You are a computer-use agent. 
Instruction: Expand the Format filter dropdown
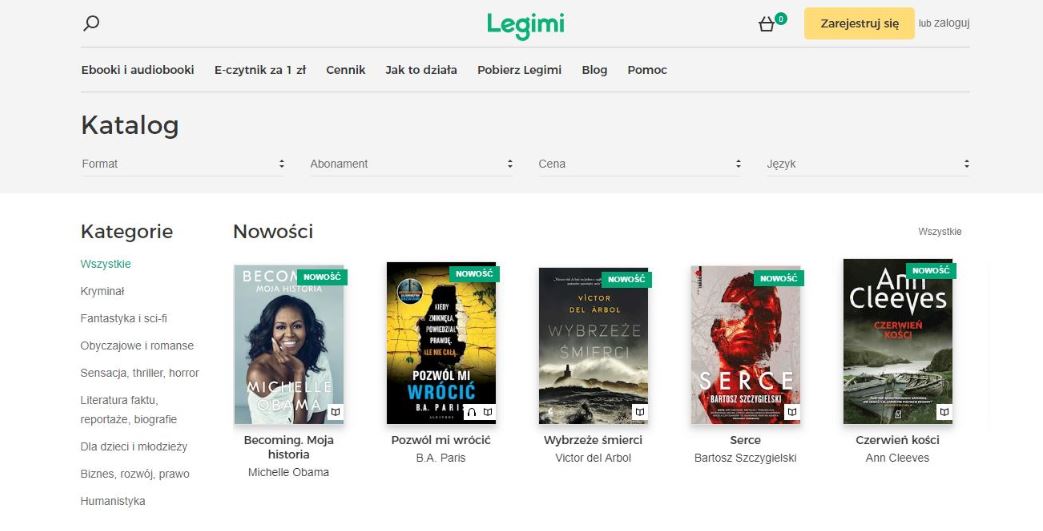tap(183, 164)
